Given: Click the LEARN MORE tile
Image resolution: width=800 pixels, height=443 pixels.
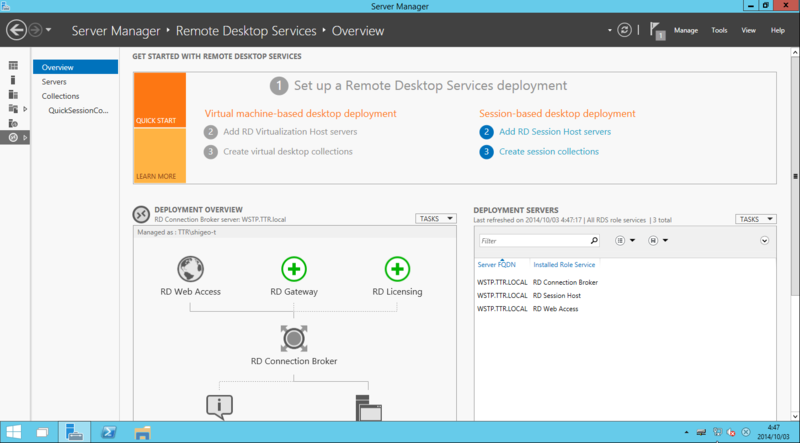Looking at the screenshot, I should tap(160, 156).
